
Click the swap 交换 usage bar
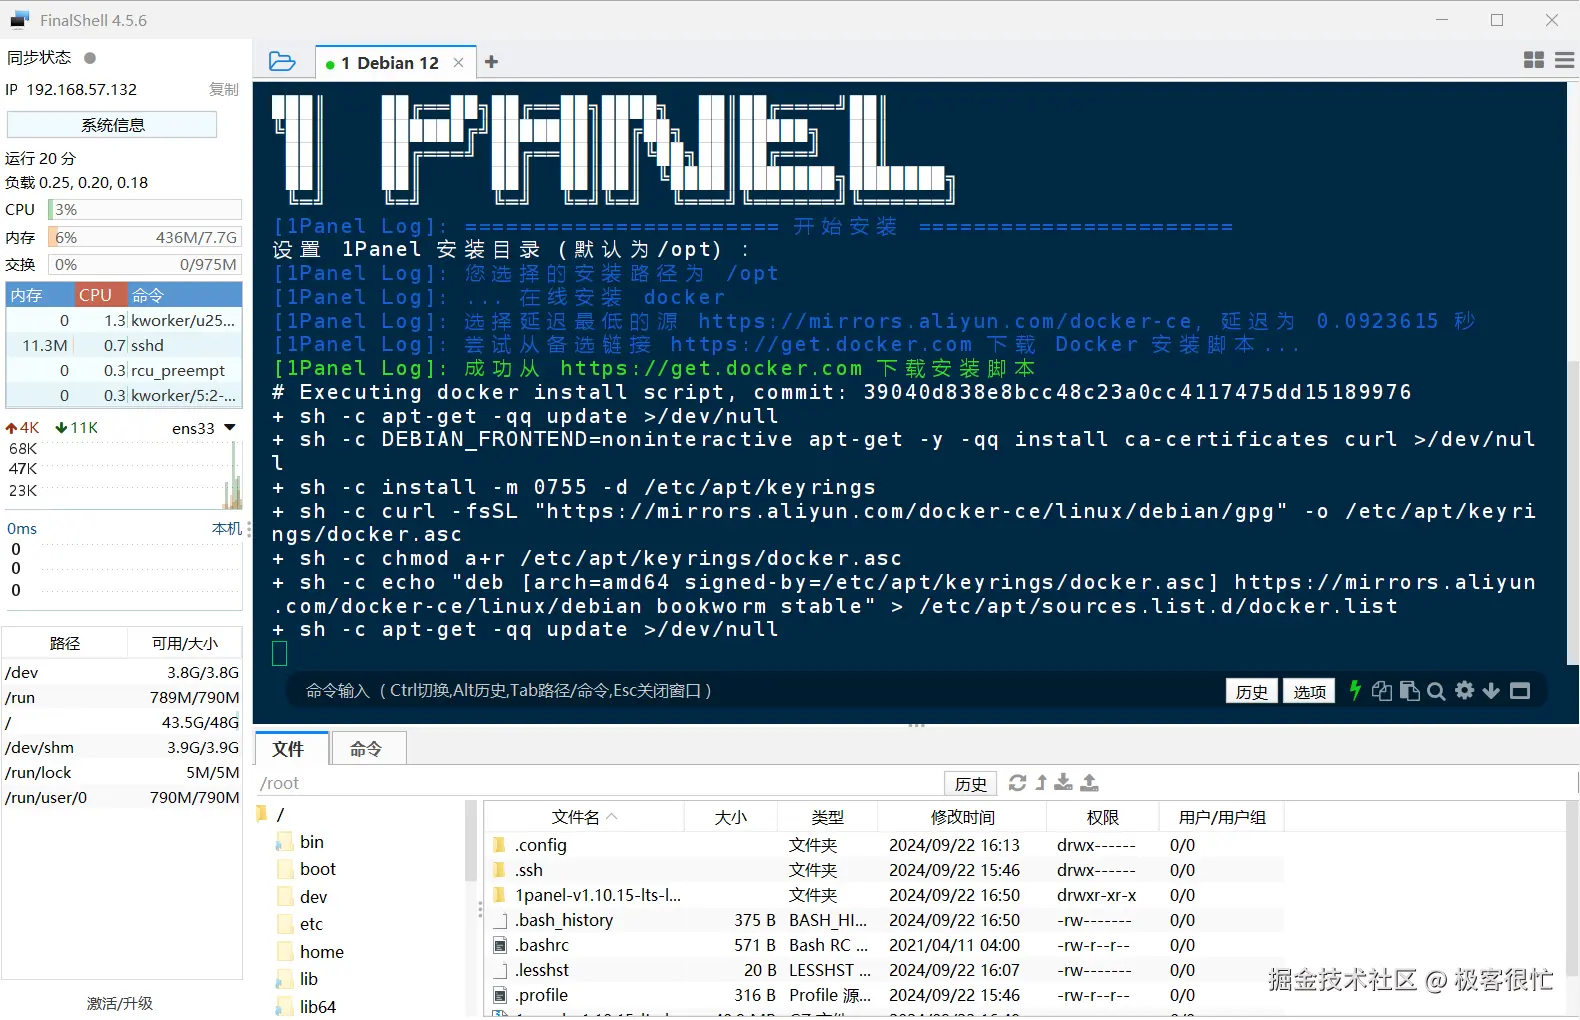coord(145,264)
